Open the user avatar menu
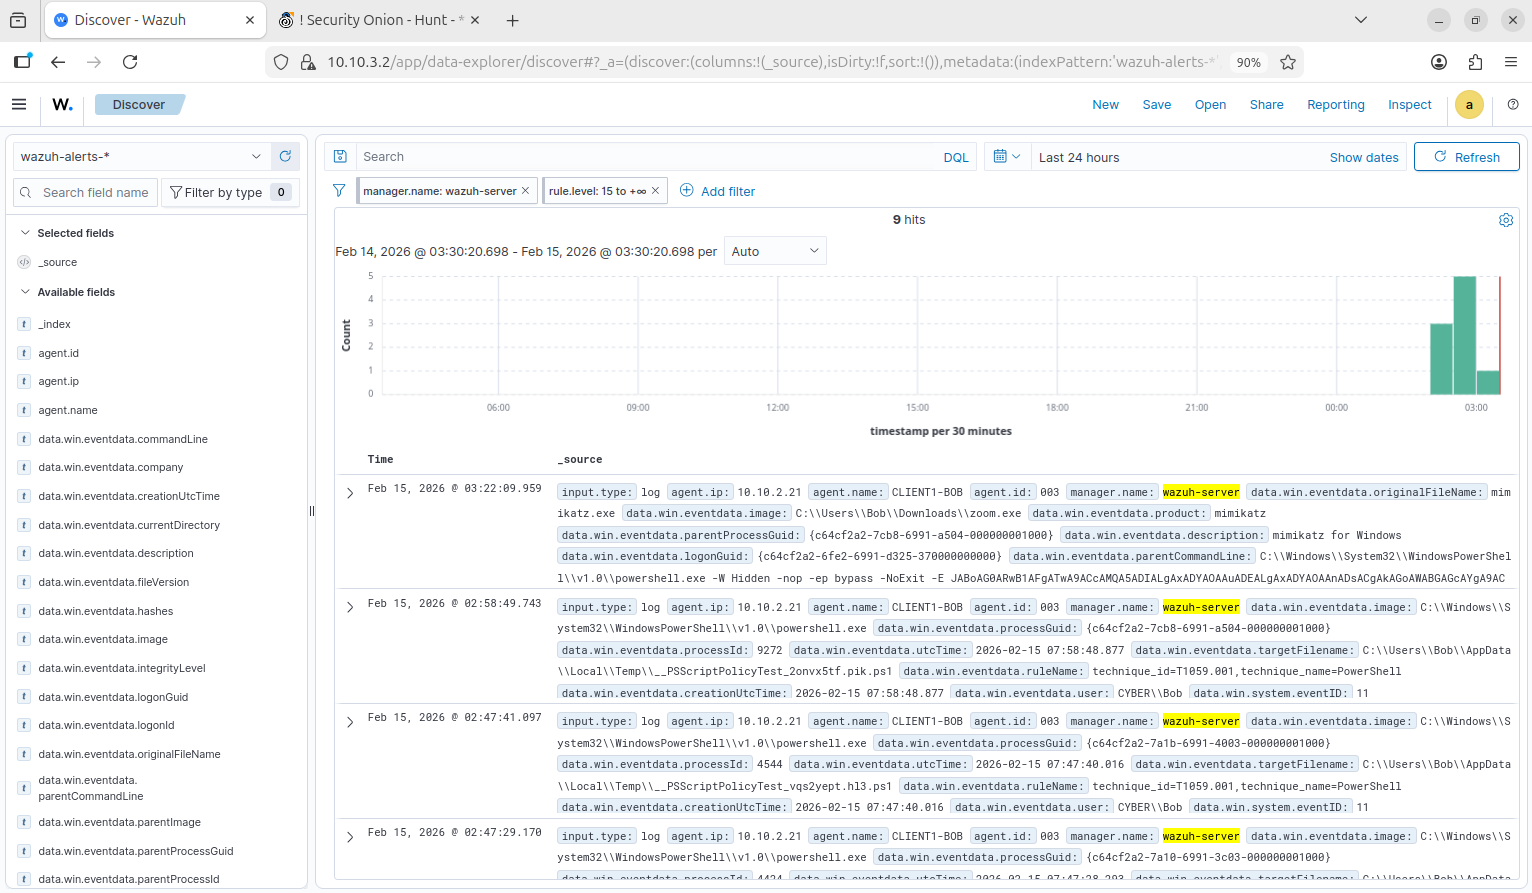Viewport: 1532px width, 893px height. click(x=1468, y=104)
